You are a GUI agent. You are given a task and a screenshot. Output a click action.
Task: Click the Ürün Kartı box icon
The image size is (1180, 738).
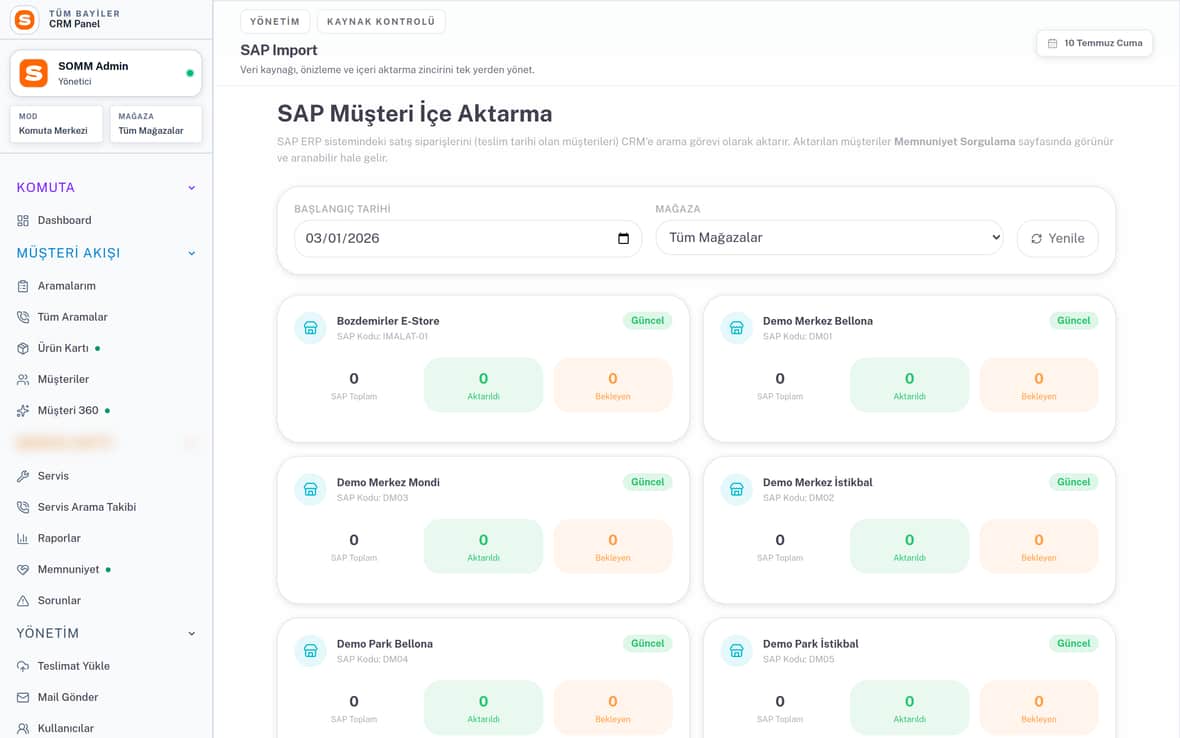[x=23, y=348]
